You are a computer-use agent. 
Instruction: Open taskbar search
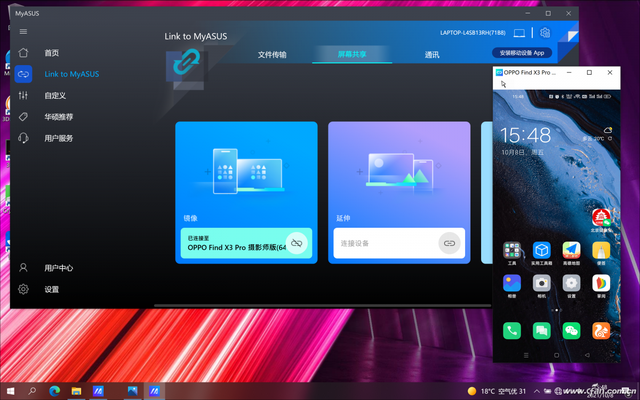[x=32, y=391]
